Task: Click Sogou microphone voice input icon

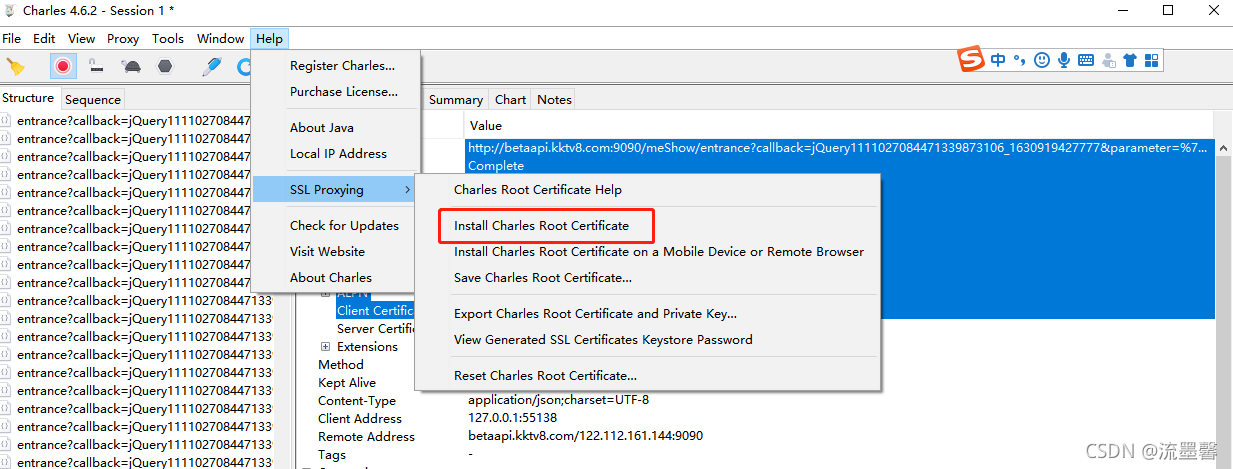Action: click(x=1064, y=61)
